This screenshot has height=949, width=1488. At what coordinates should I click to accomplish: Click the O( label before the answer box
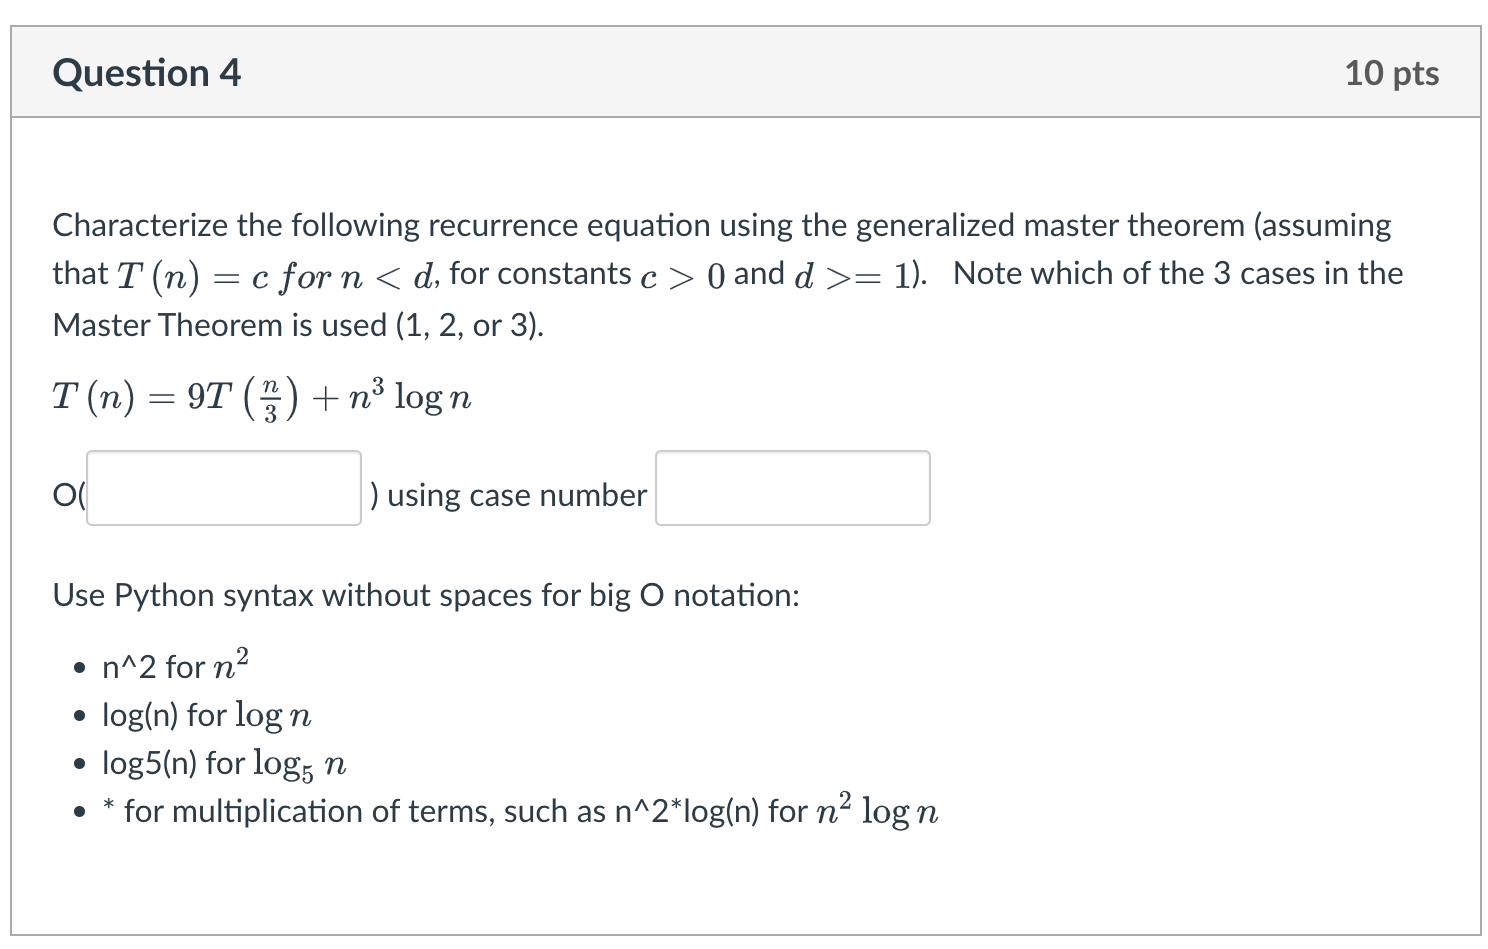point(65,494)
